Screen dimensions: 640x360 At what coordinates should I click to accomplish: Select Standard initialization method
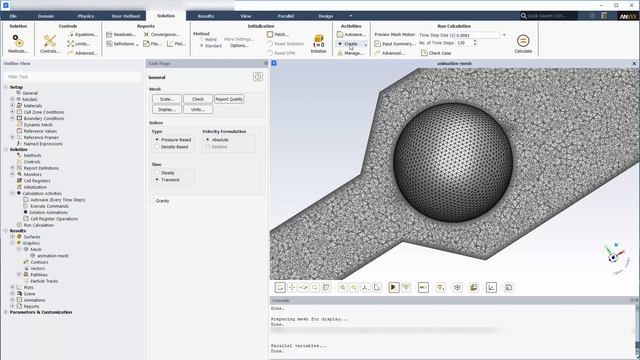(211, 46)
